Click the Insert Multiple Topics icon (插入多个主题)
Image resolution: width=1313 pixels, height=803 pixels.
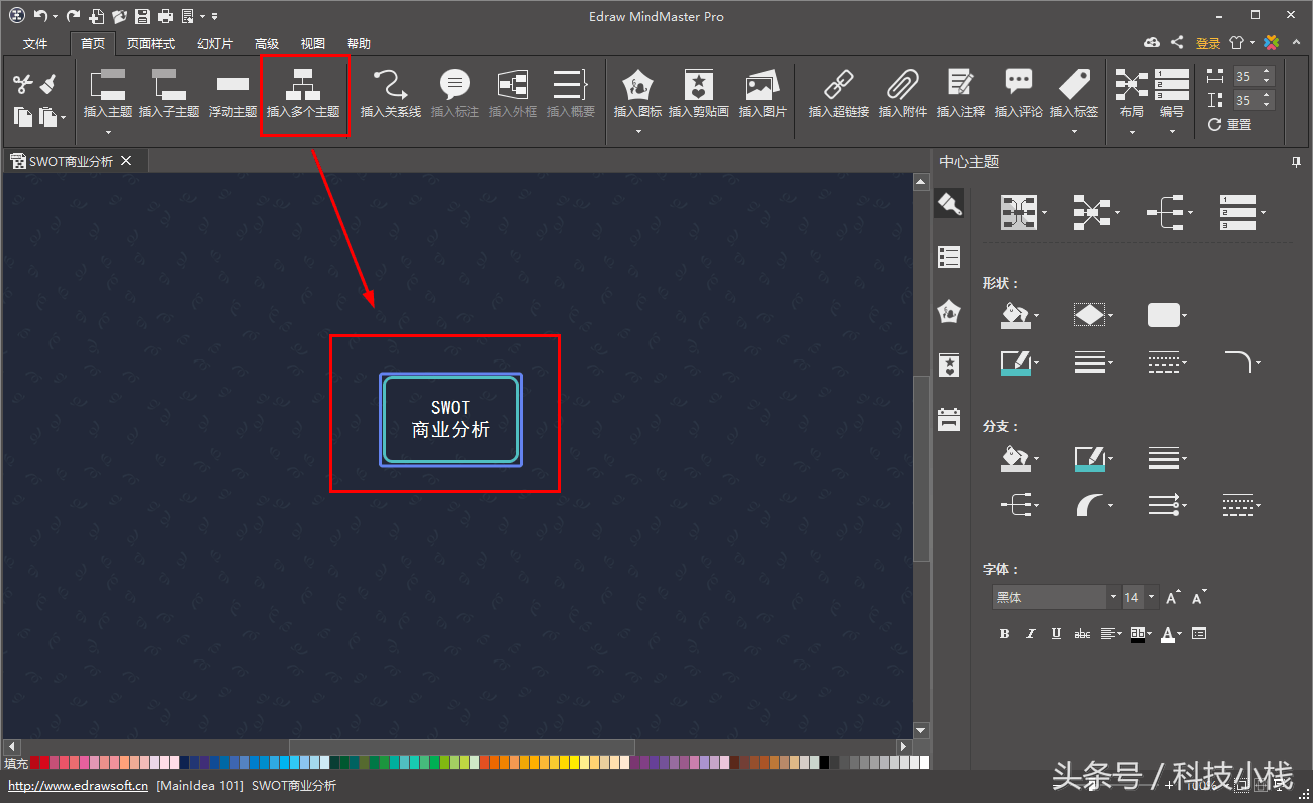pos(303,94)
